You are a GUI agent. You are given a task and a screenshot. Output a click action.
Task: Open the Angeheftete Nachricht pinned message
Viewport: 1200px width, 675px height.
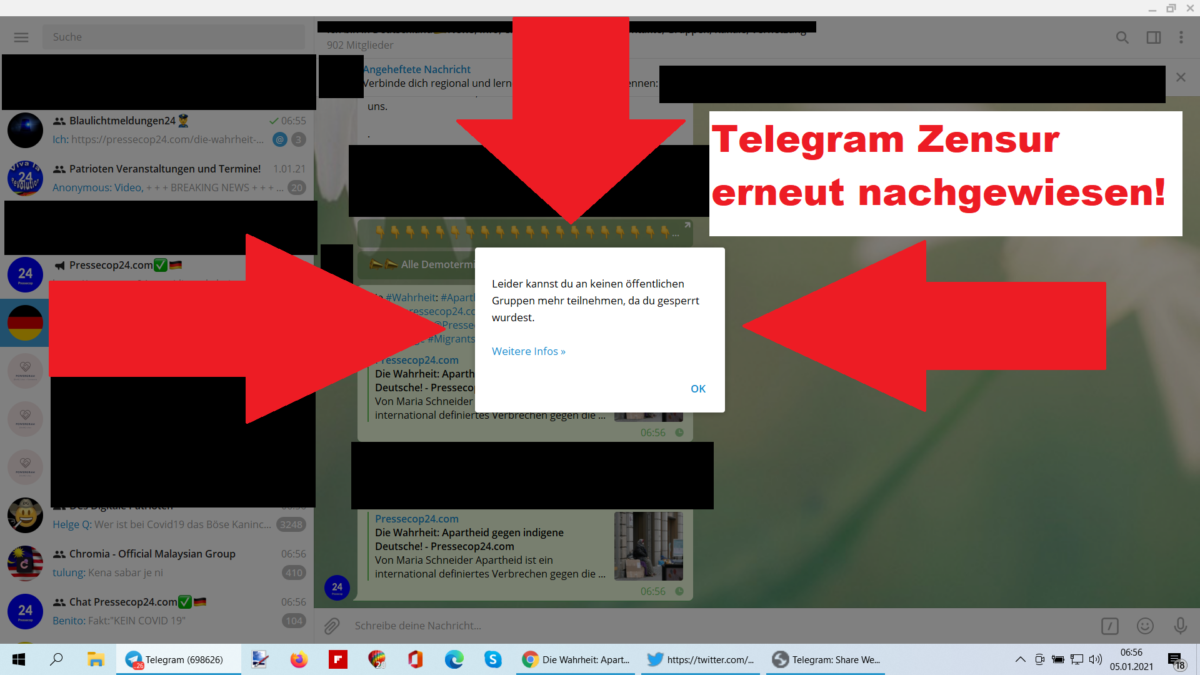coord(417,69)
